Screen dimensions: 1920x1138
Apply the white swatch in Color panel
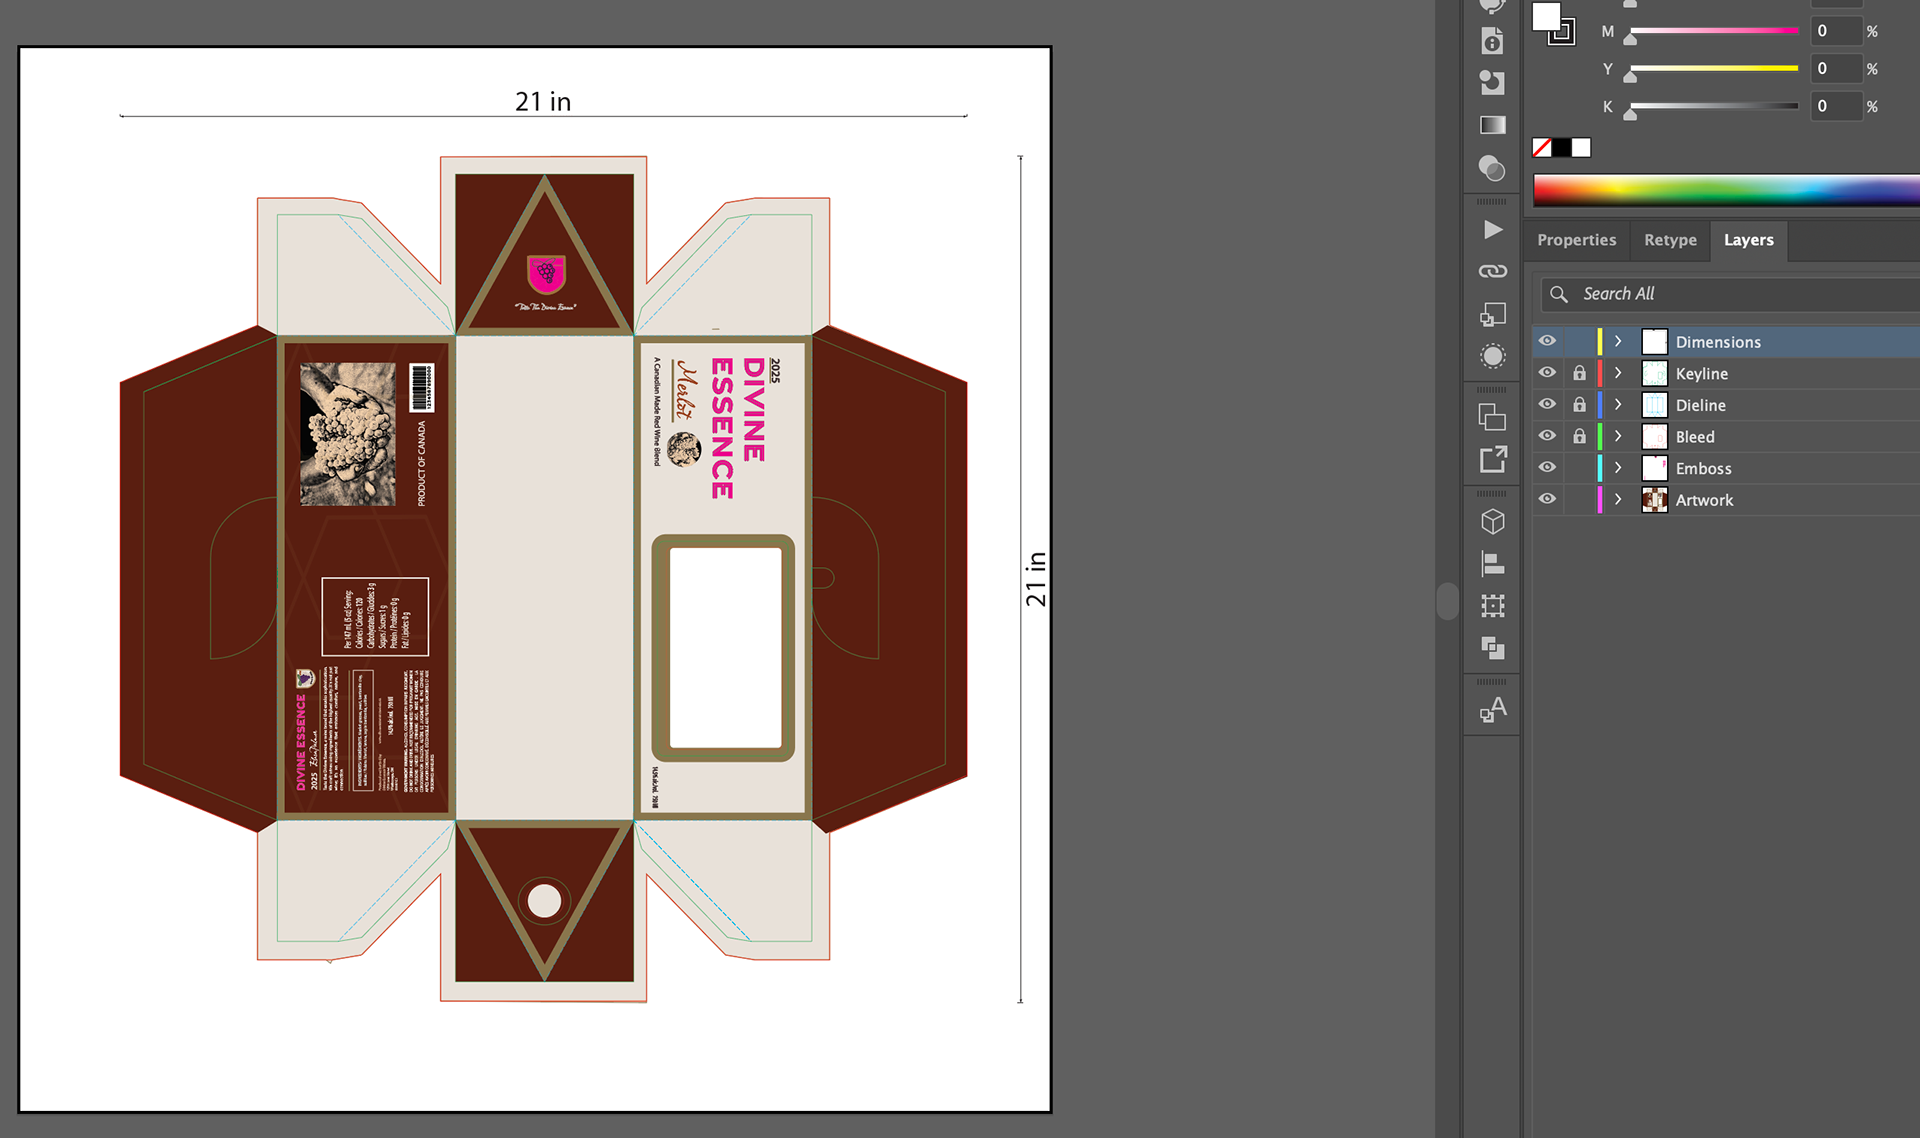(1581, 148)
